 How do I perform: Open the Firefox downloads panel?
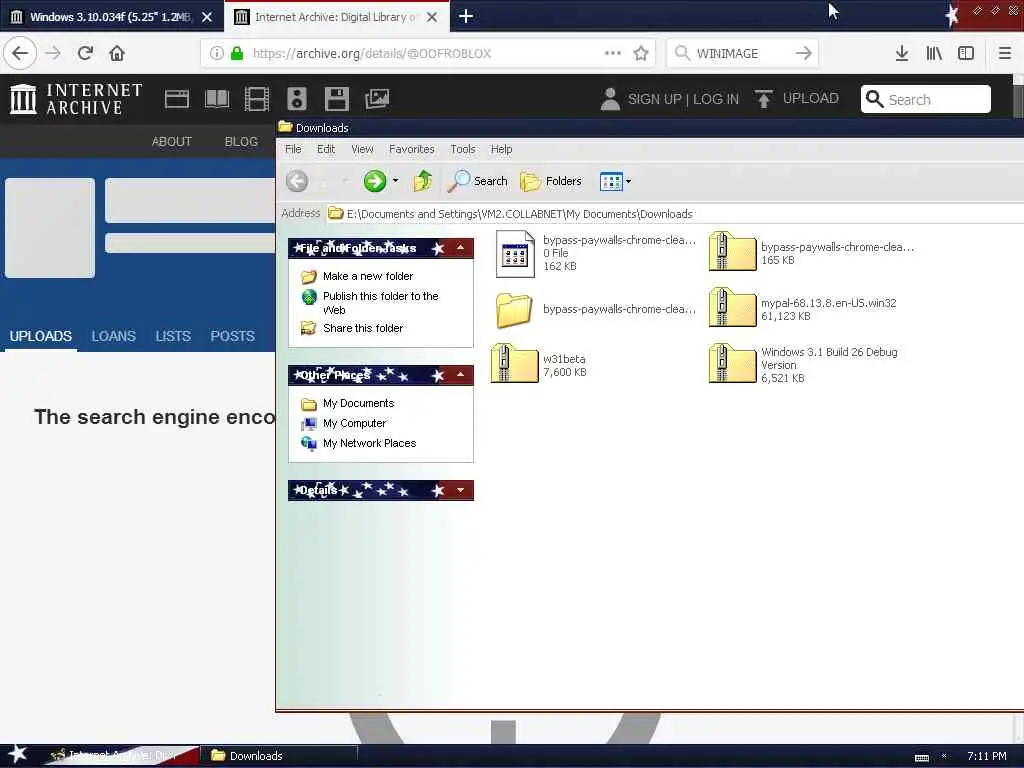tap(902, 53)
